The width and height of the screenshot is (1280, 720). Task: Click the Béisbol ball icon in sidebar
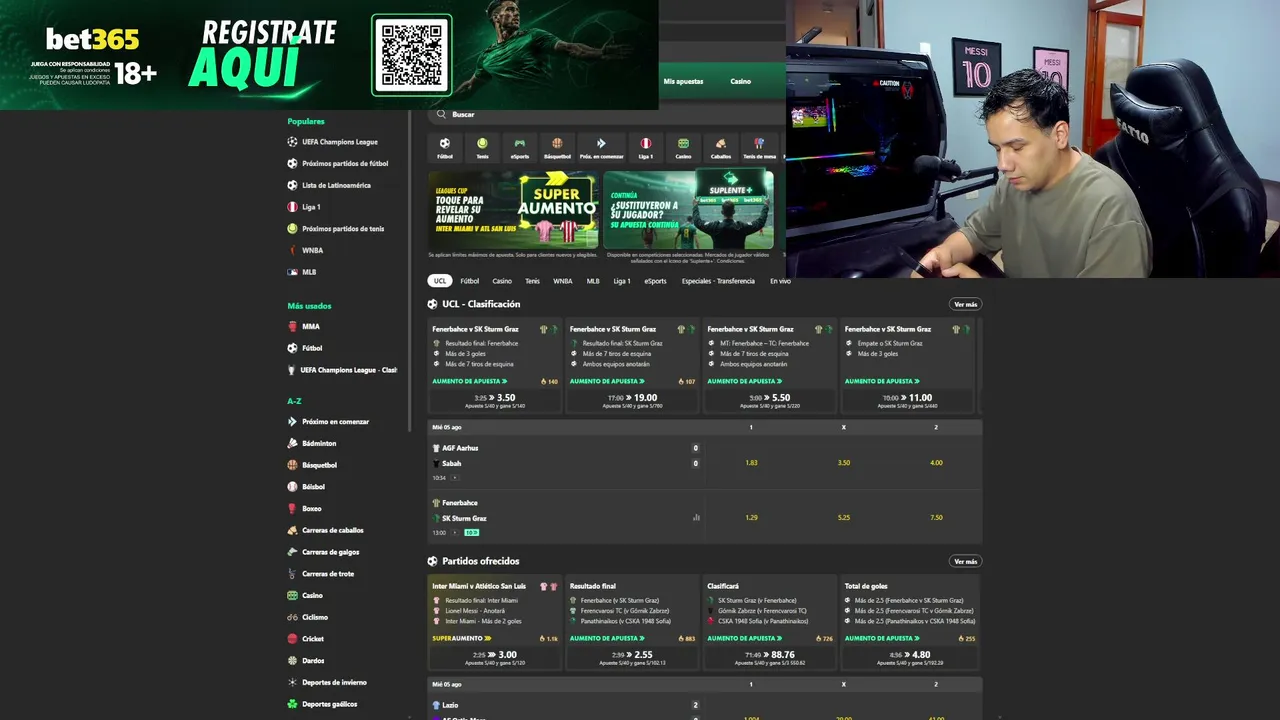pyautogui.click(x=293, y=487)
